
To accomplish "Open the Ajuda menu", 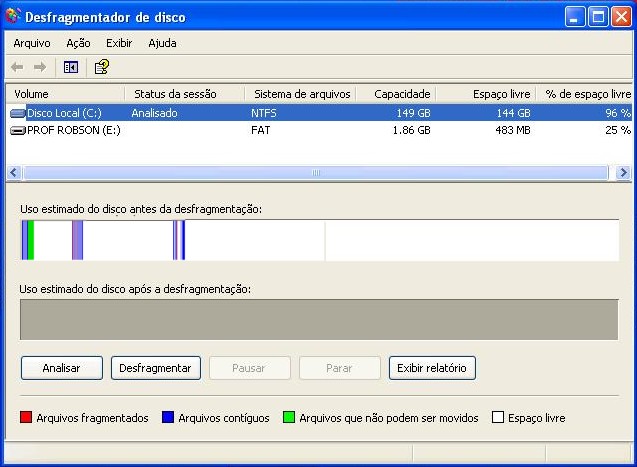I will click(162, 43).
